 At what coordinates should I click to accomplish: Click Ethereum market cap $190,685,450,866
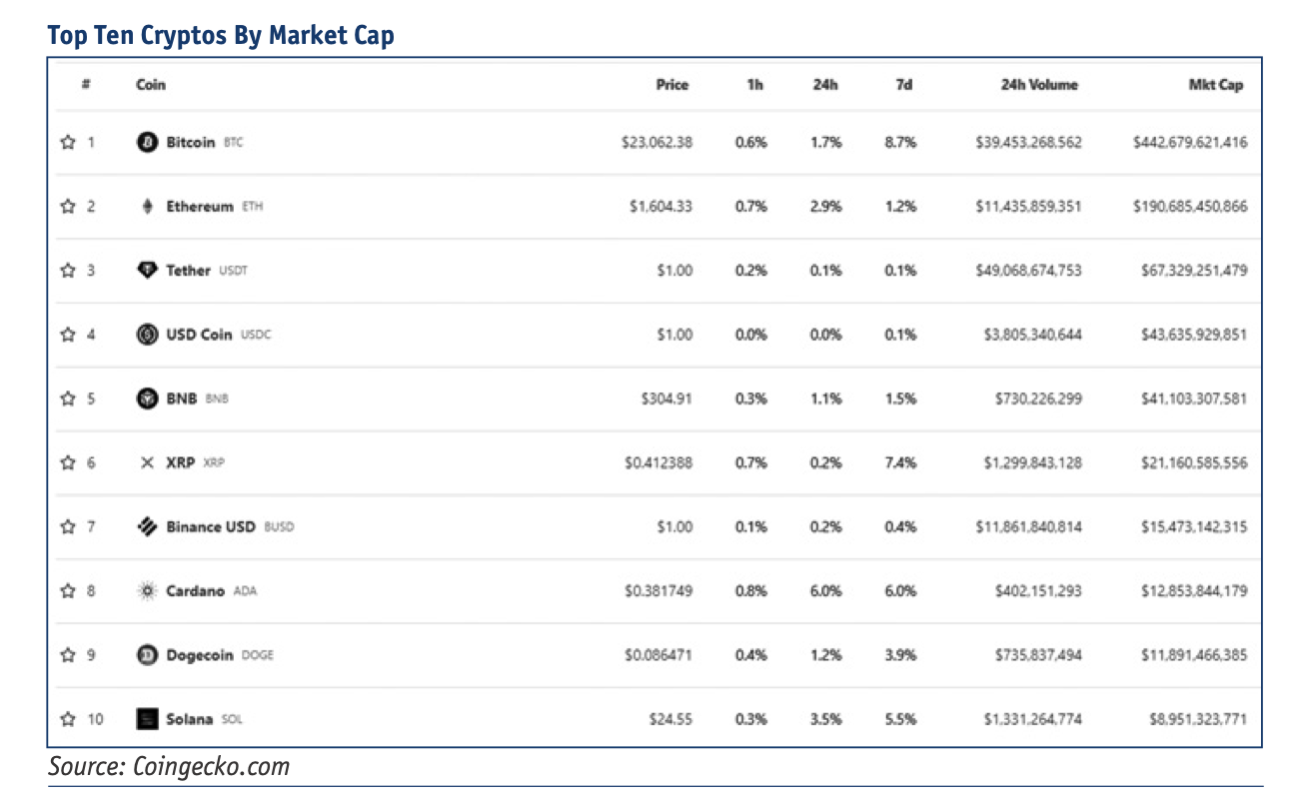click(x=1190, y=207)
